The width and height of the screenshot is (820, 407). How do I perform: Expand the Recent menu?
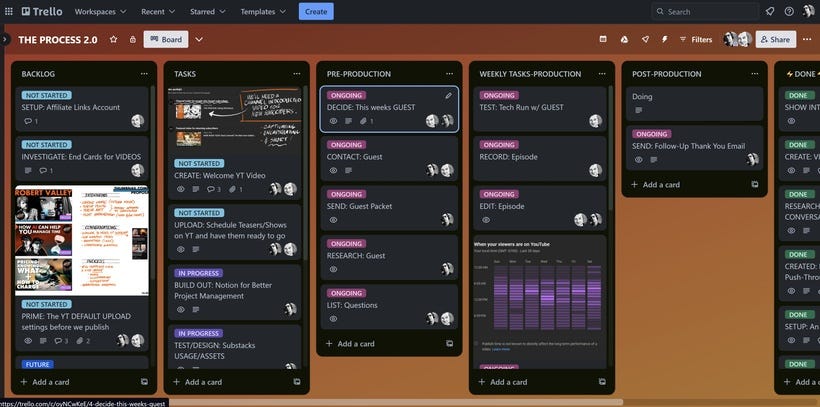click(x=157, y=11)
